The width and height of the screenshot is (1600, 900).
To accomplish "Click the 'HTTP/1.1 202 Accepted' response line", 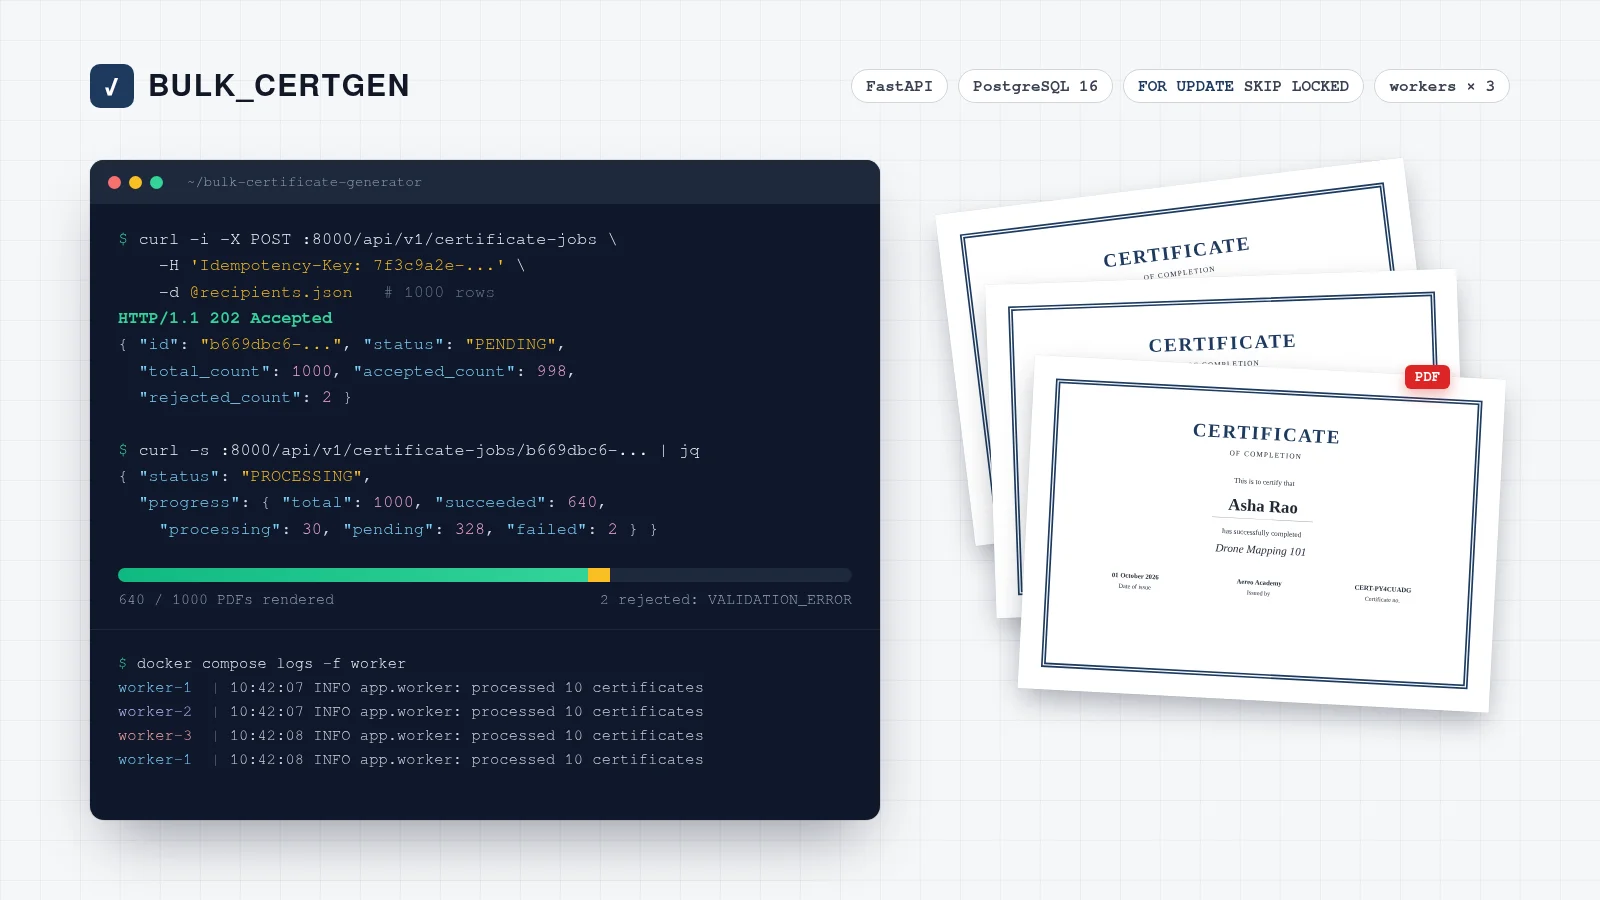I will tap(225, 318).
